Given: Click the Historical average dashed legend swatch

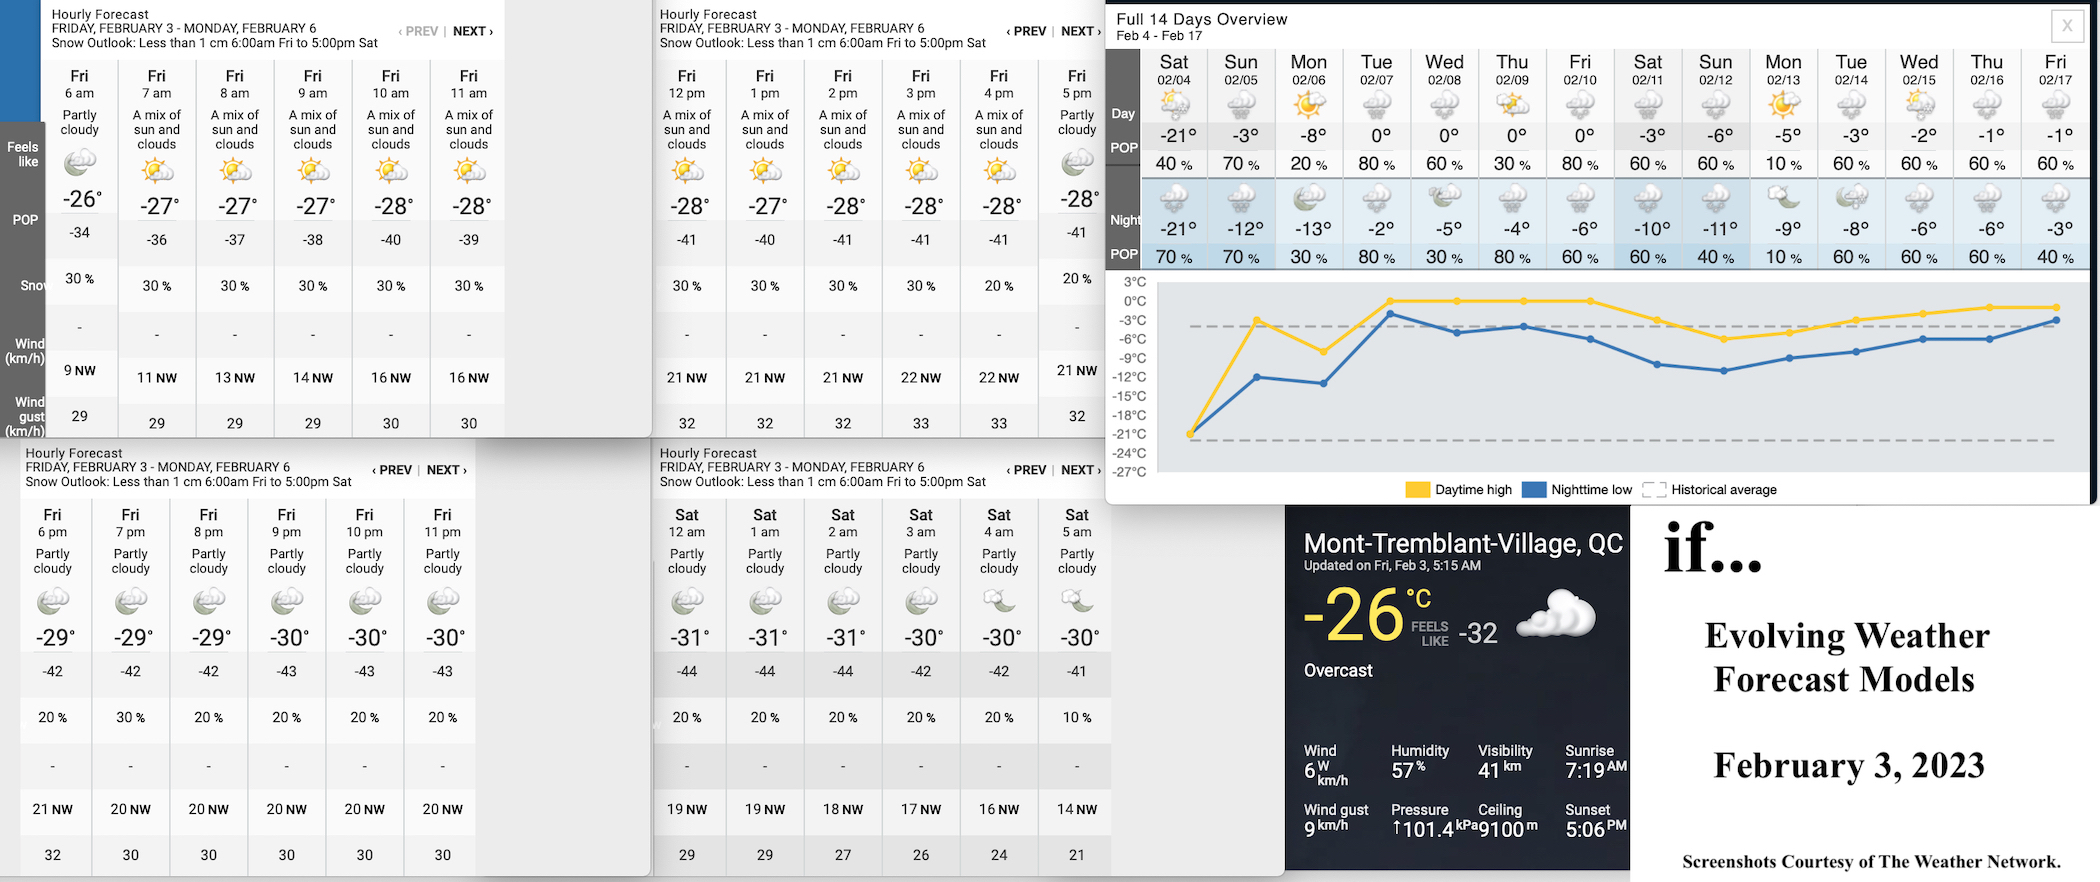Looking at the screenshot, I should [x=1654, y=490].
